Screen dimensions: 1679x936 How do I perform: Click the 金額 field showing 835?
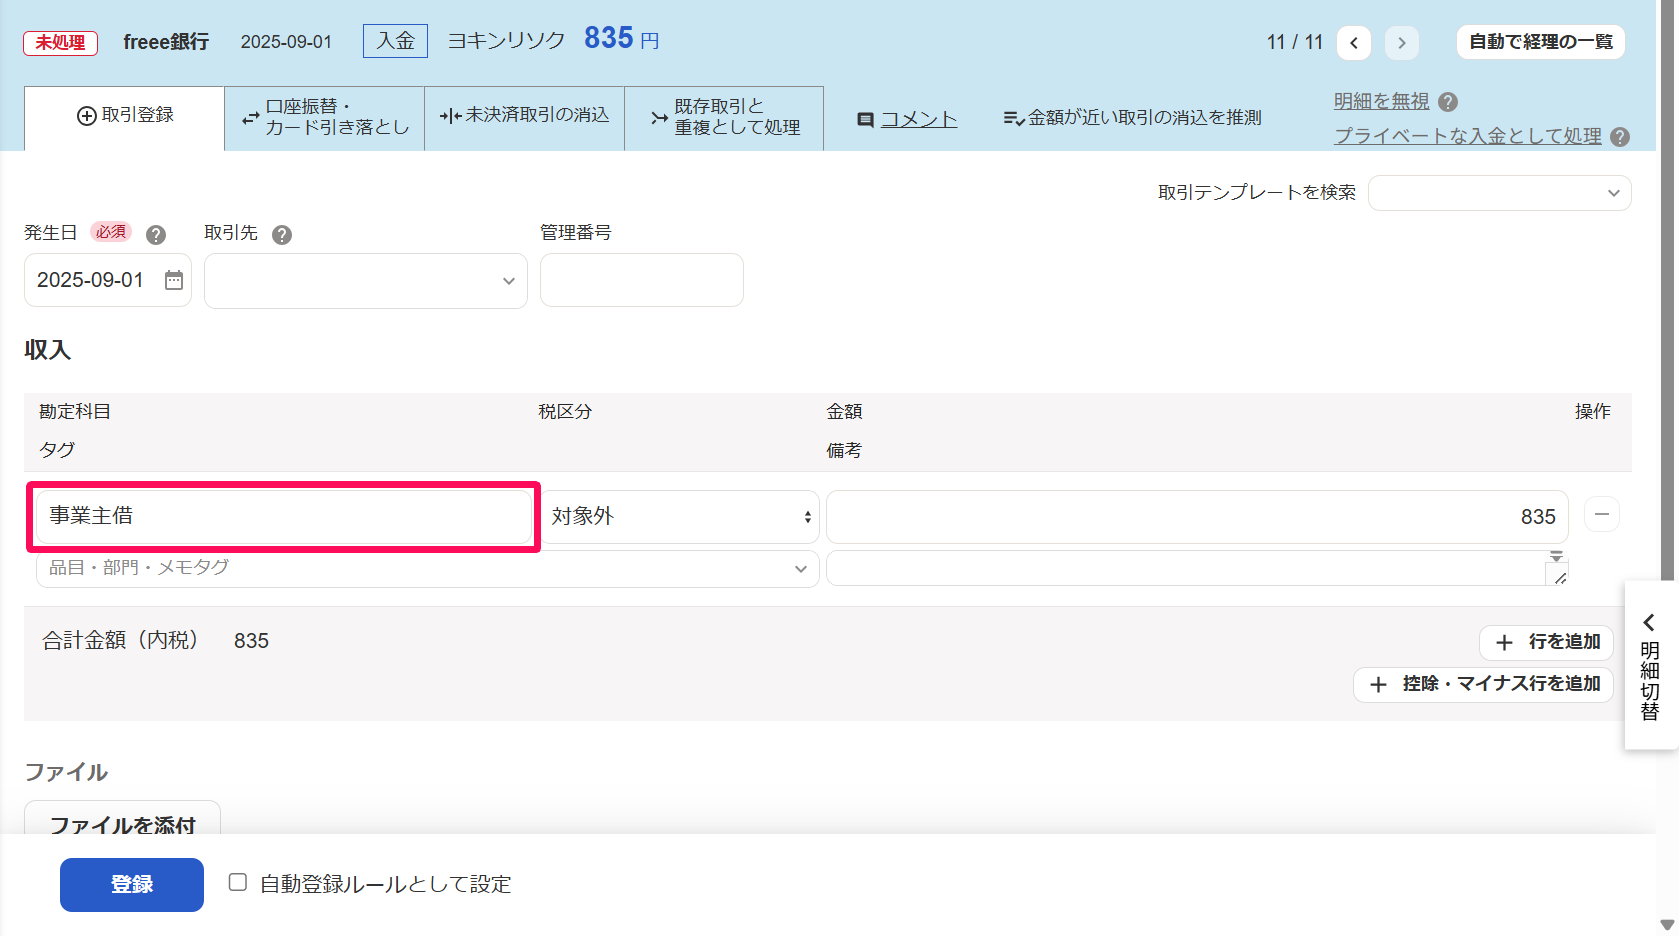(x=1197, y=517)
